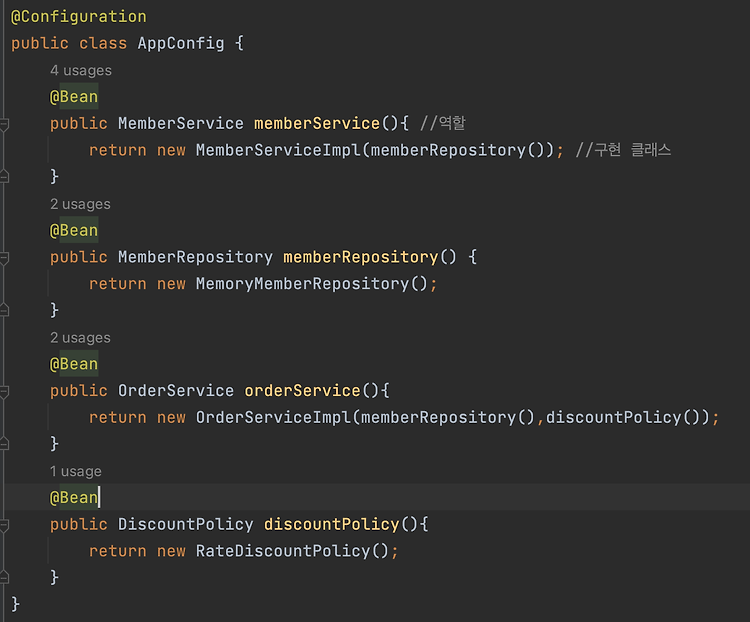Click fold end marker after OrderServiceImpl return
This screenshot has width=750, height=622.
(4, 444)
